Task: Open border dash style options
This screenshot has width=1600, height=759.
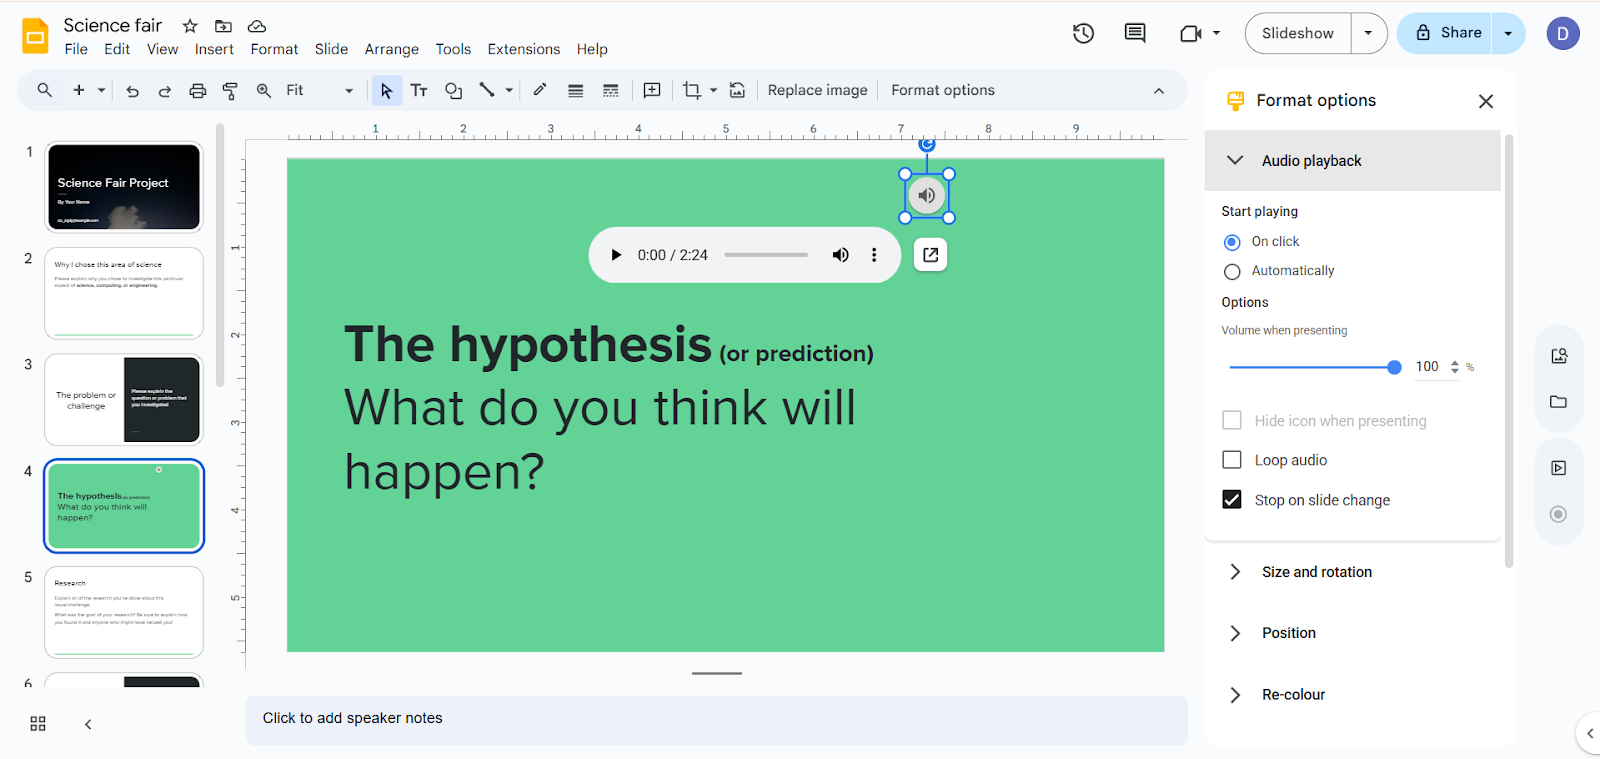Action: [611, 91]
